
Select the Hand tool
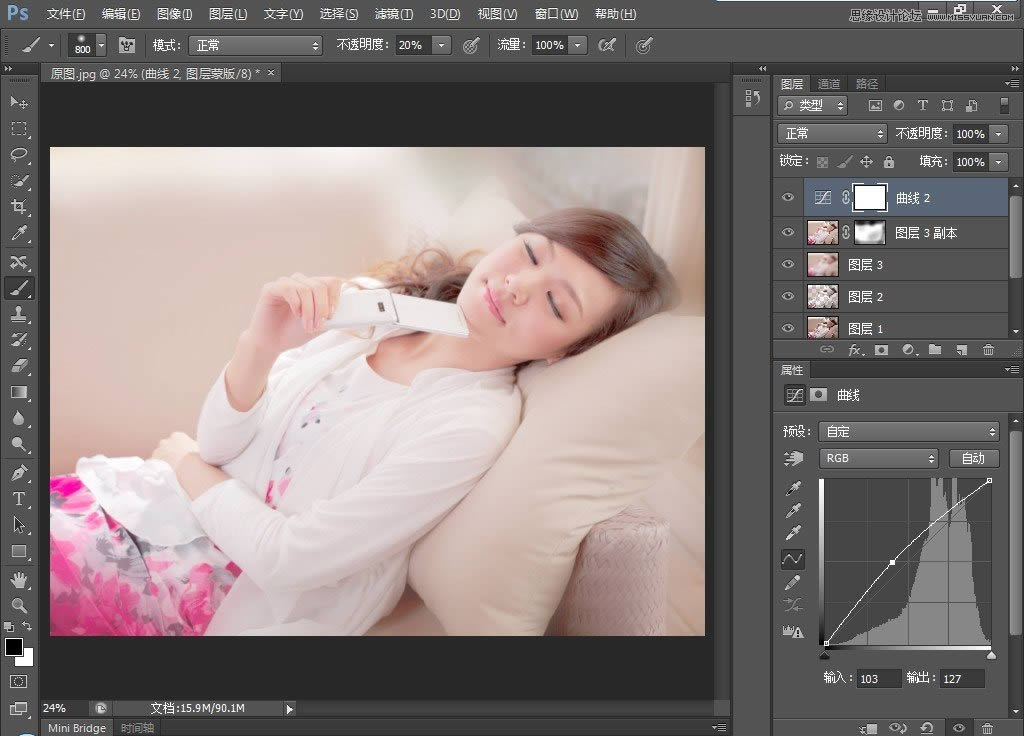point(19,579)
